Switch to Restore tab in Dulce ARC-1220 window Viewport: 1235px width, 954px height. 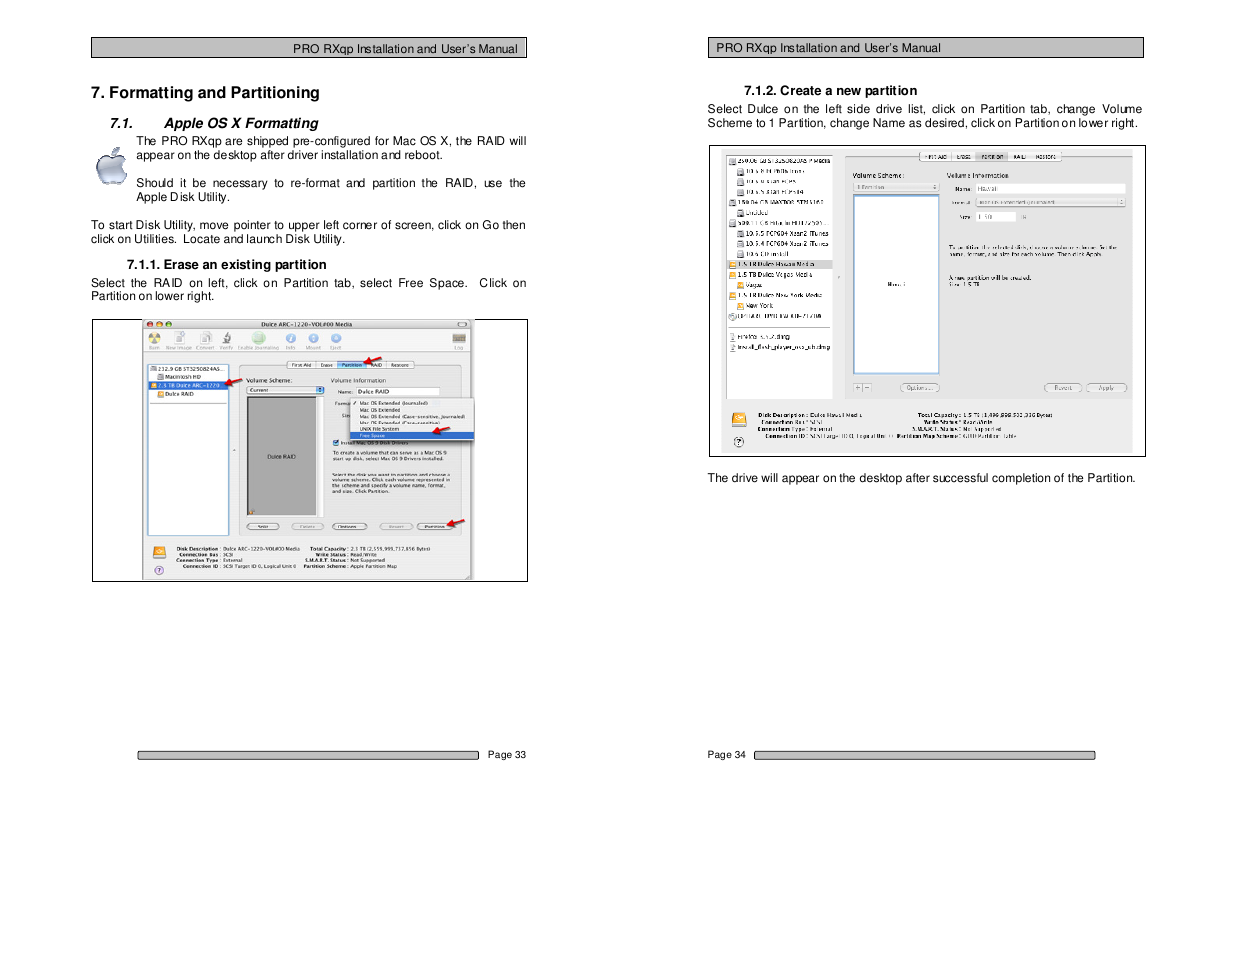400,365
